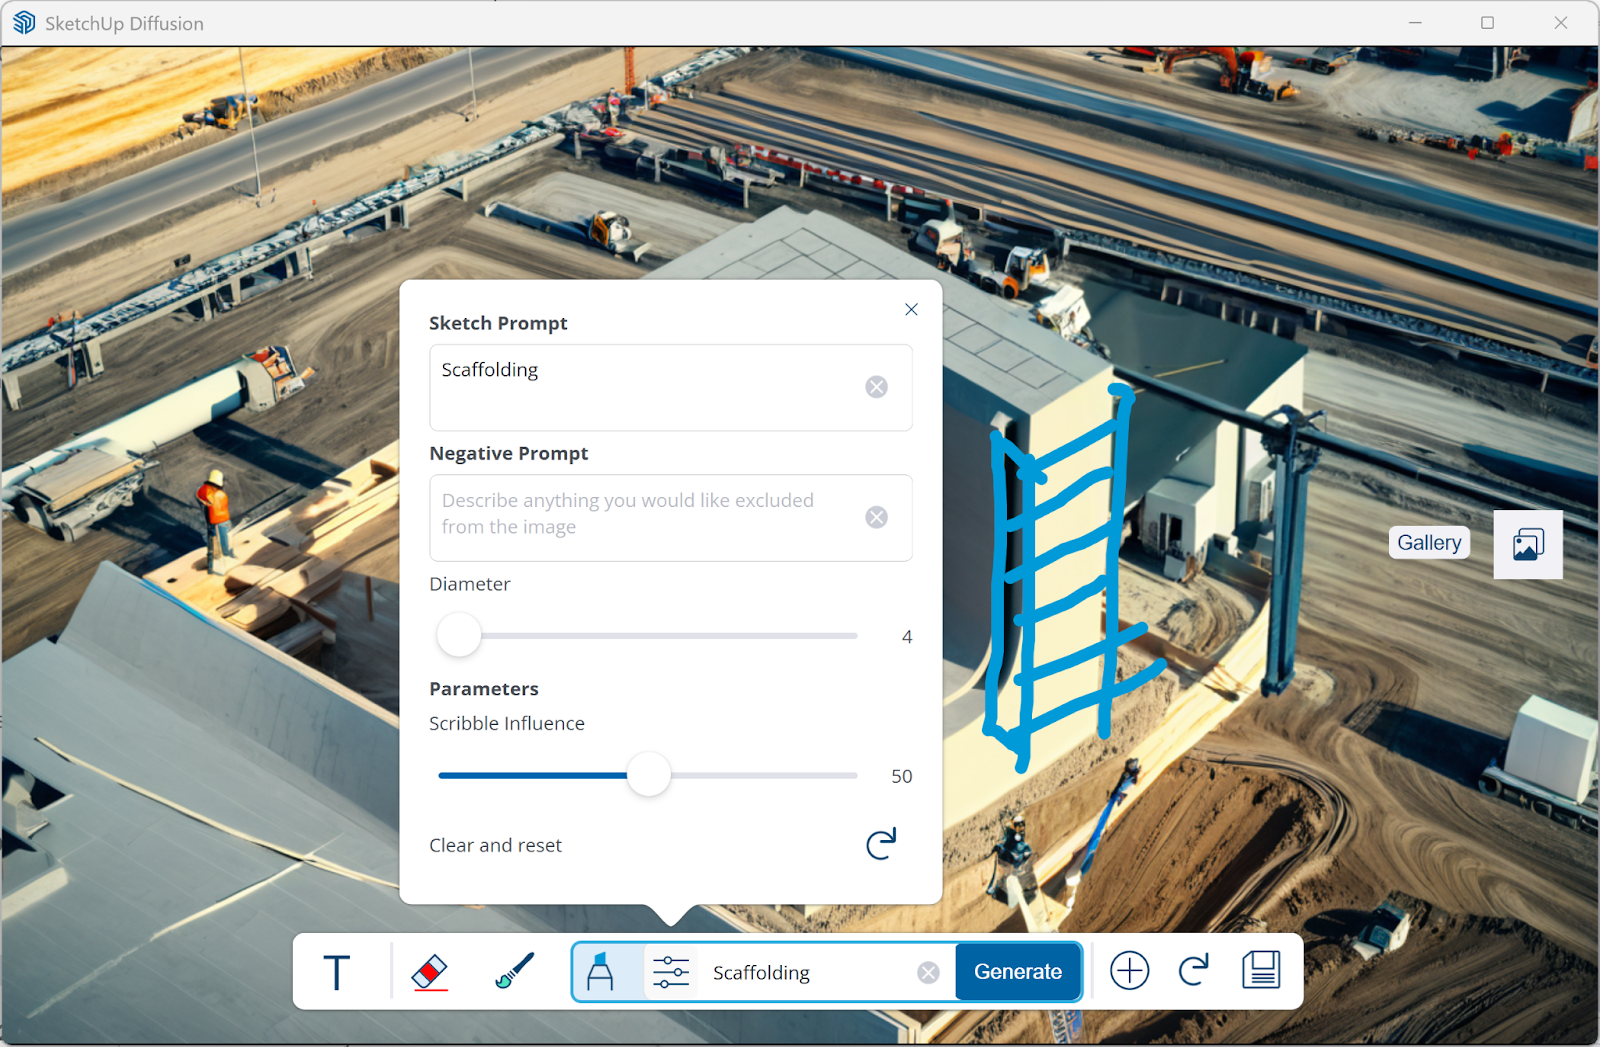
Task: Maximize the SketchUp Diffusion window
Action: (x=1488, y=23)
